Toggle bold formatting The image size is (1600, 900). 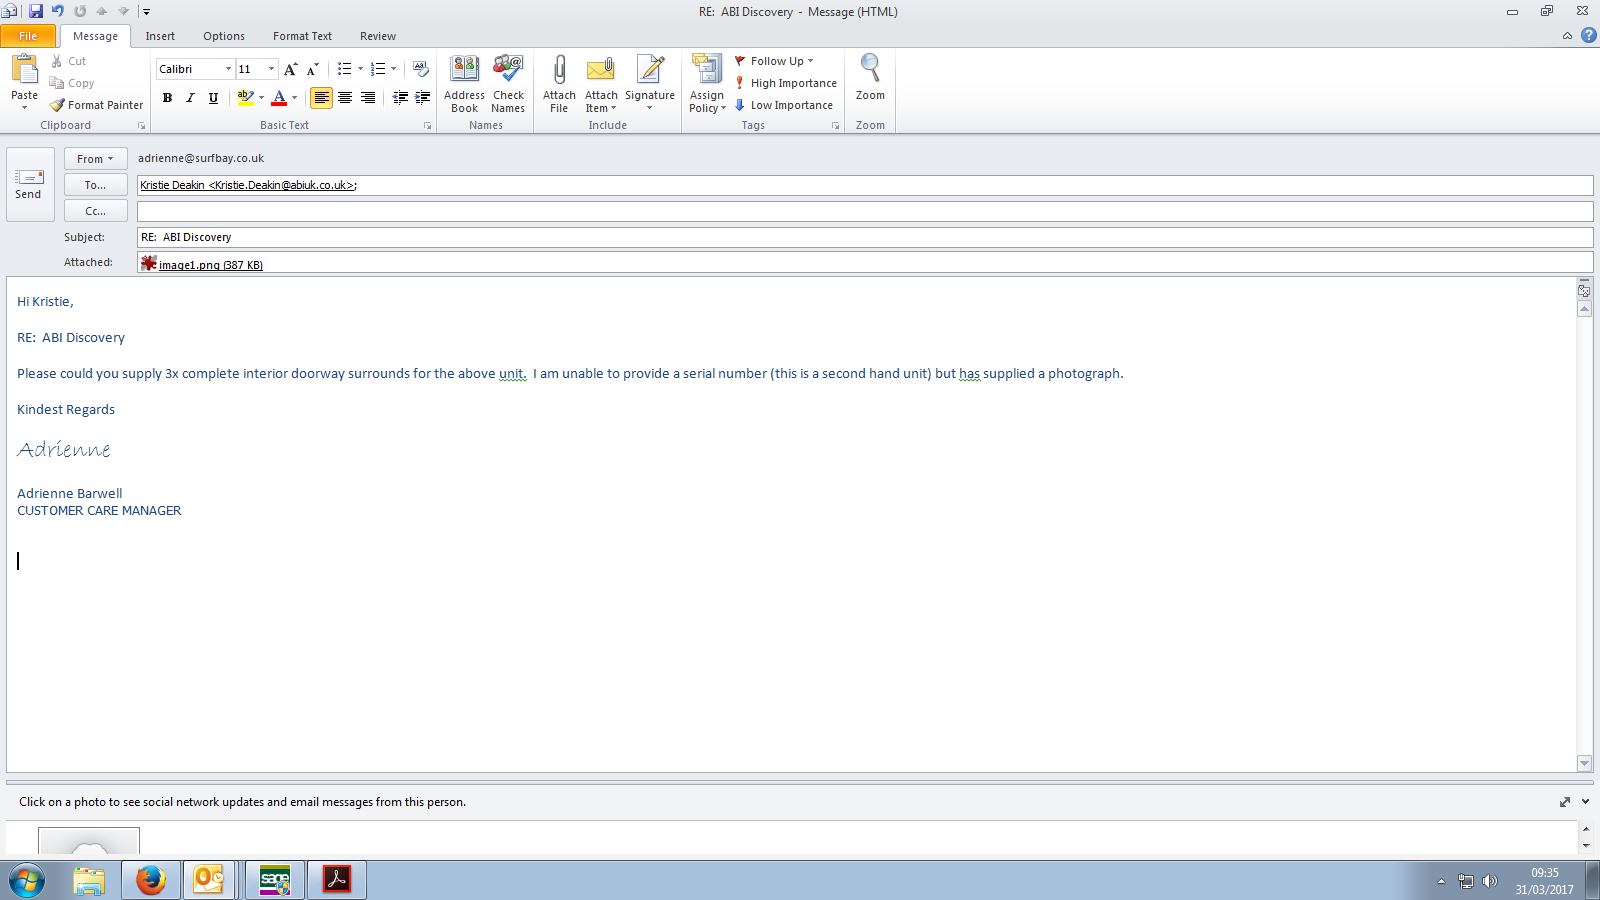tap(167, 98)
